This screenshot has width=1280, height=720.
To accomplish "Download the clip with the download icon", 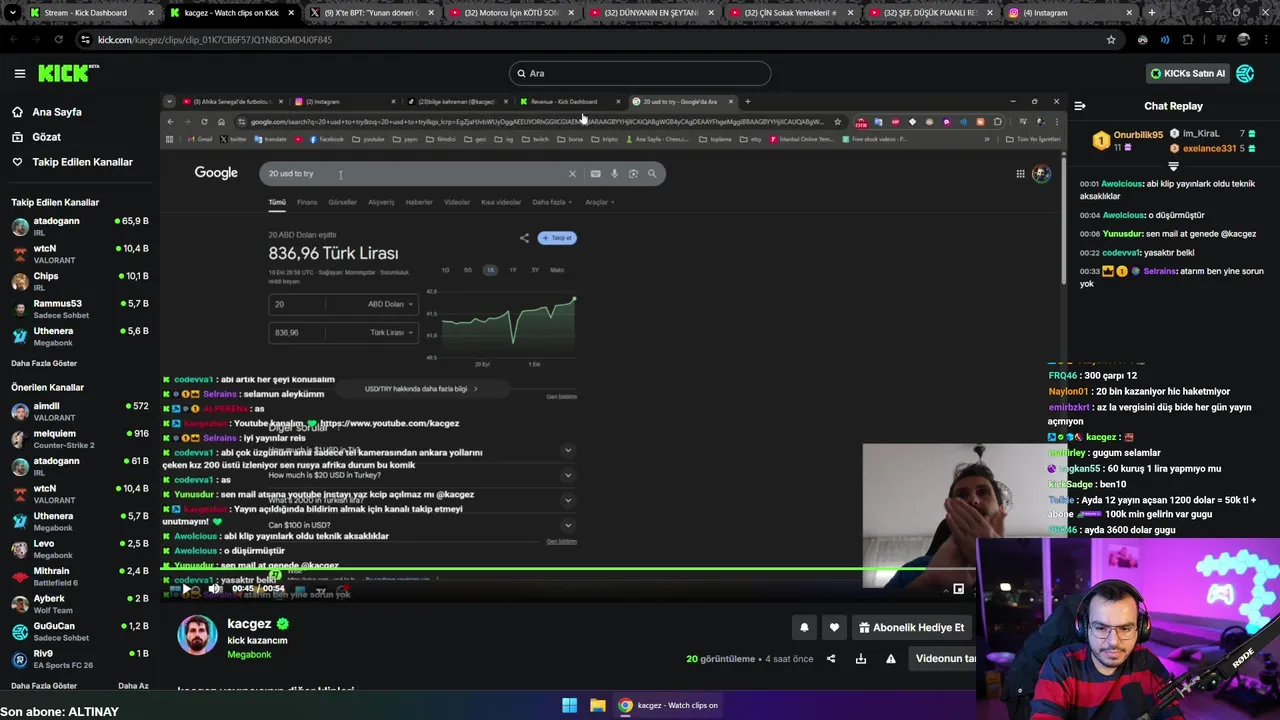I will click(x=860, y=659).
